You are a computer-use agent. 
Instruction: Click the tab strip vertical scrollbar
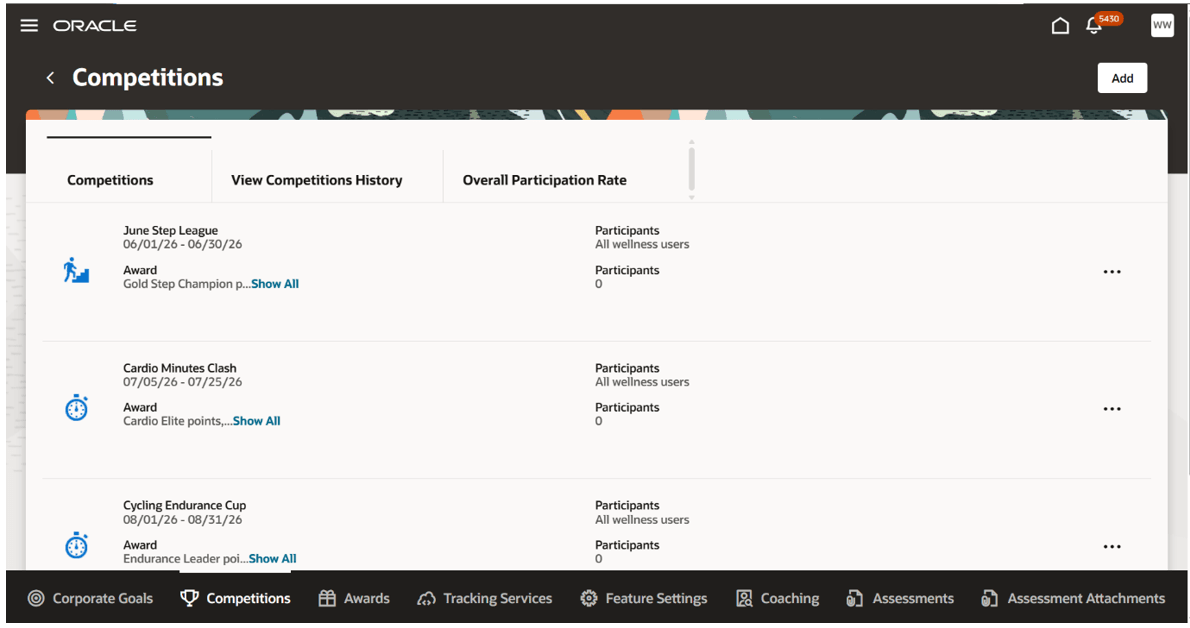coord(691,169)
